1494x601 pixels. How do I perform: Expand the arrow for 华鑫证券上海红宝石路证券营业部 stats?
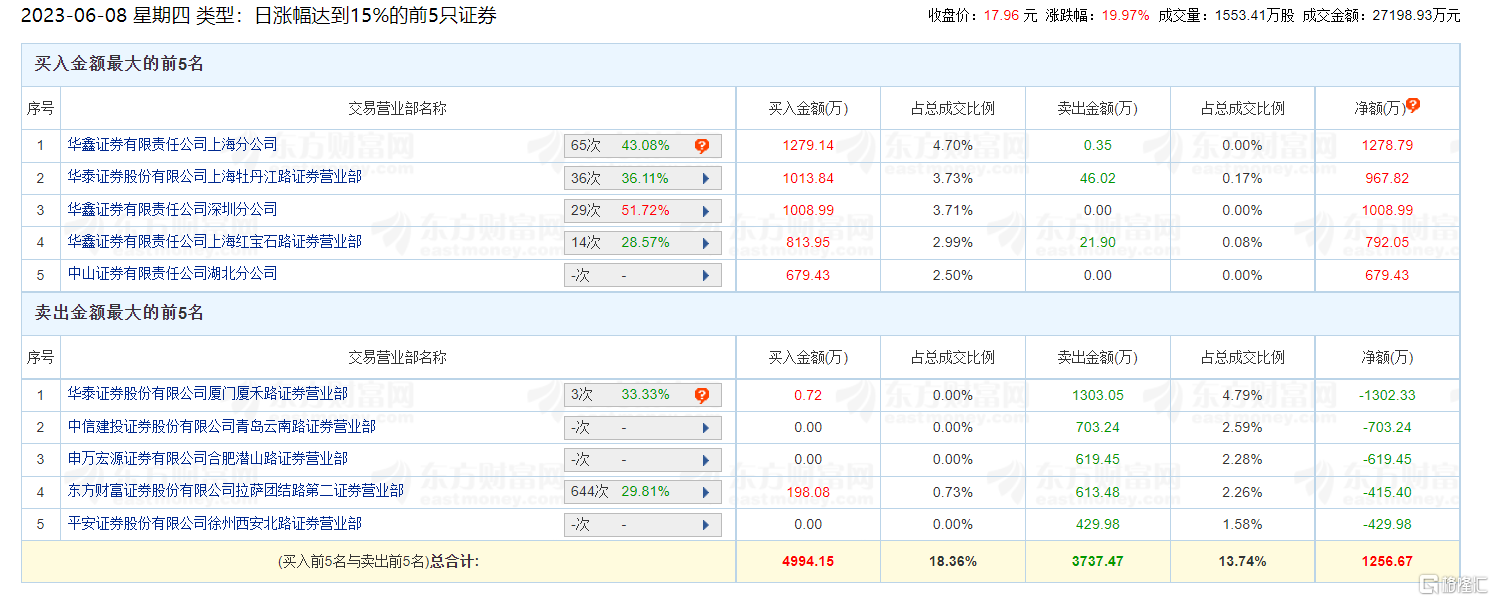pyautogui.click(x=706, y=243)
